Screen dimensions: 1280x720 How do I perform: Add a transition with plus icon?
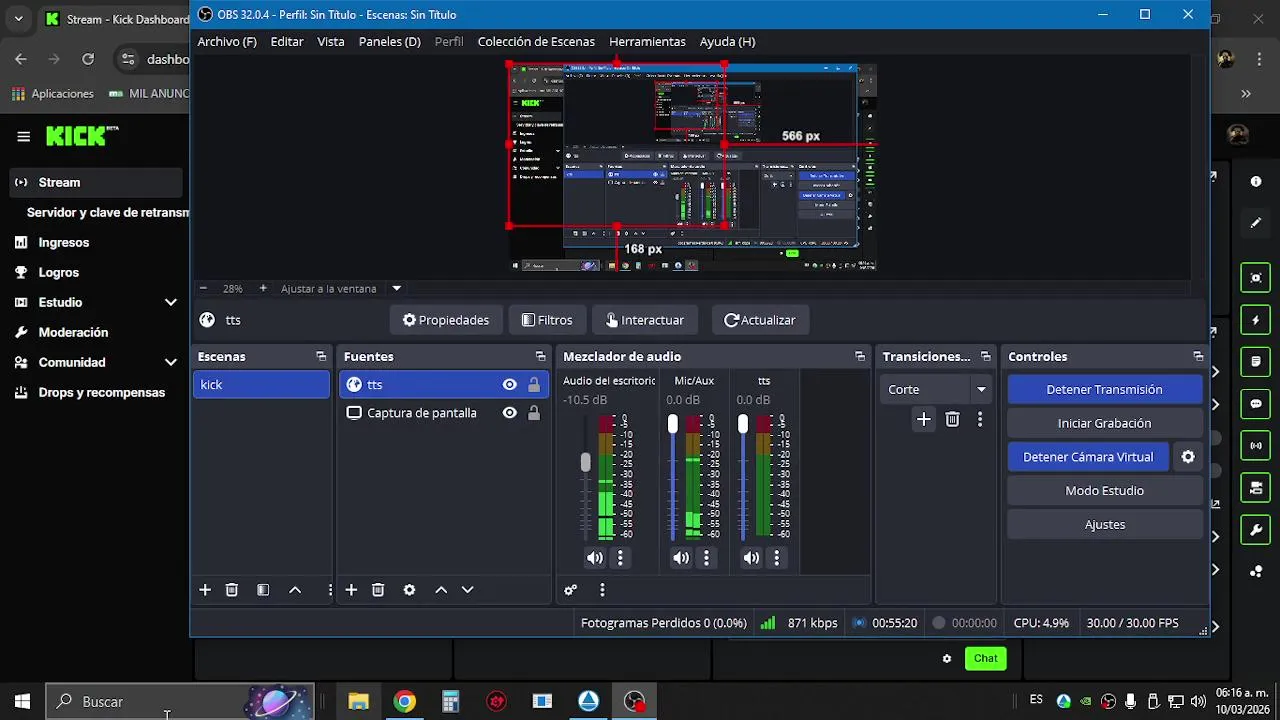tap(924, 420)
